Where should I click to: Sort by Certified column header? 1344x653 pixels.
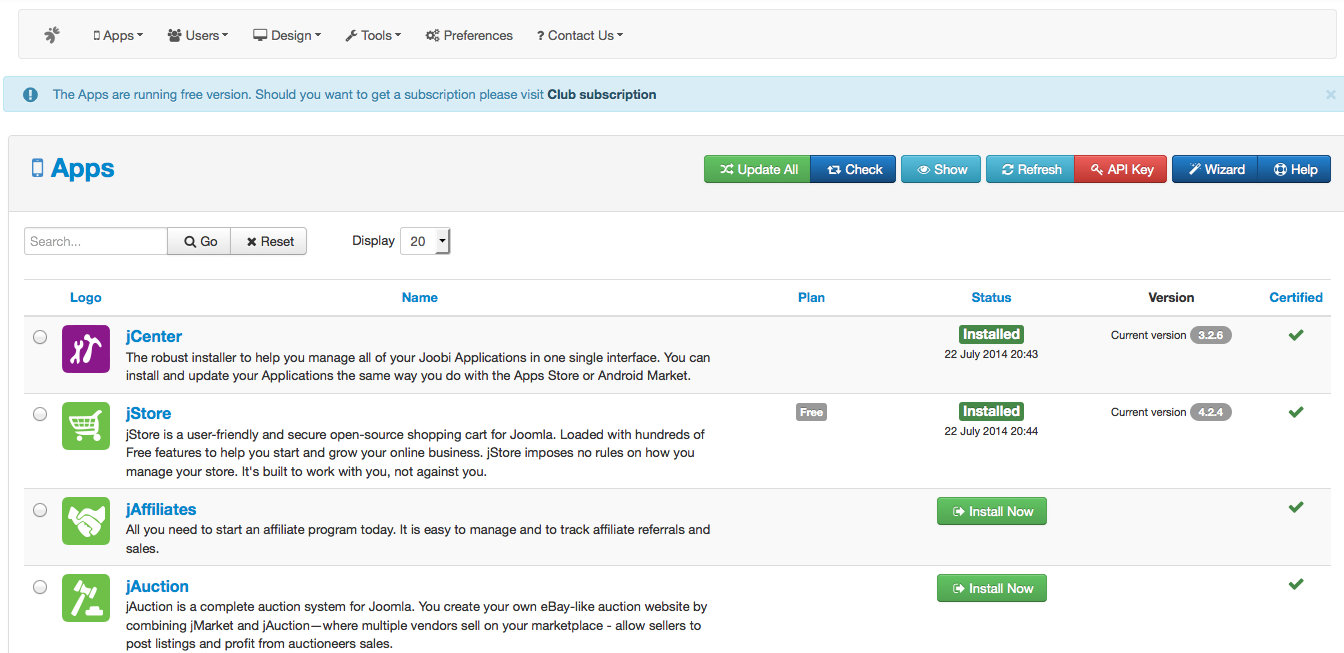point(1296,297)
